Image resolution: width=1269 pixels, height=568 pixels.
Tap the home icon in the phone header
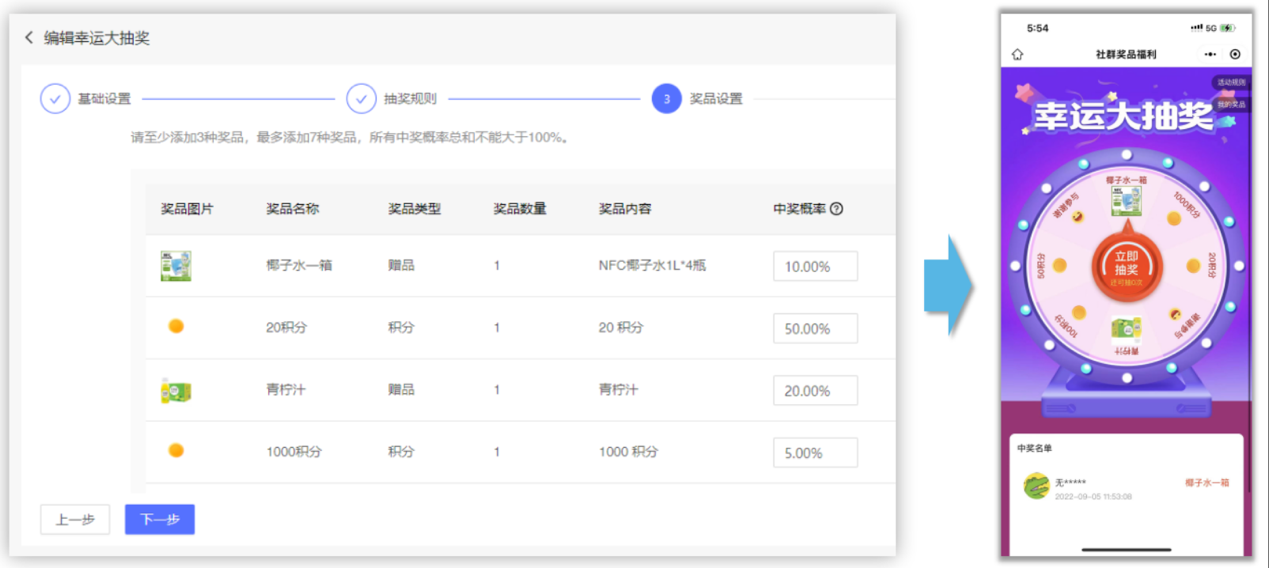tap(1017, 54)
